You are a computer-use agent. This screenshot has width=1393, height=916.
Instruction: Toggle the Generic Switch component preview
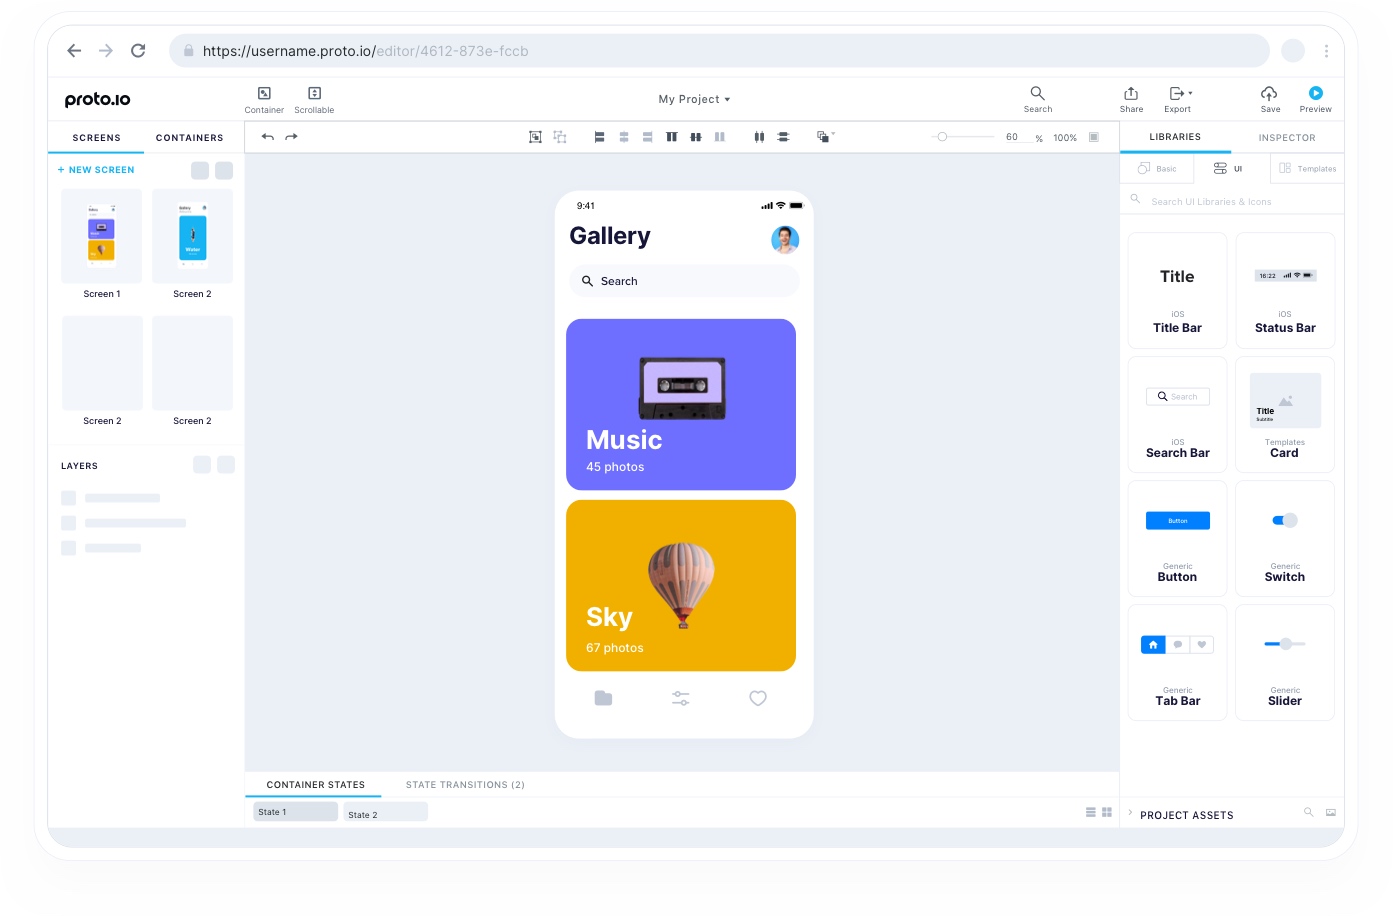pos(1284,520)
